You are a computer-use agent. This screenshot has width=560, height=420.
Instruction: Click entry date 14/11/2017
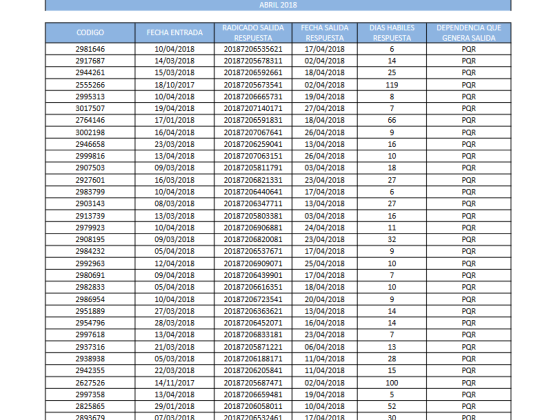pyautogui.click(x=175, y=383)
